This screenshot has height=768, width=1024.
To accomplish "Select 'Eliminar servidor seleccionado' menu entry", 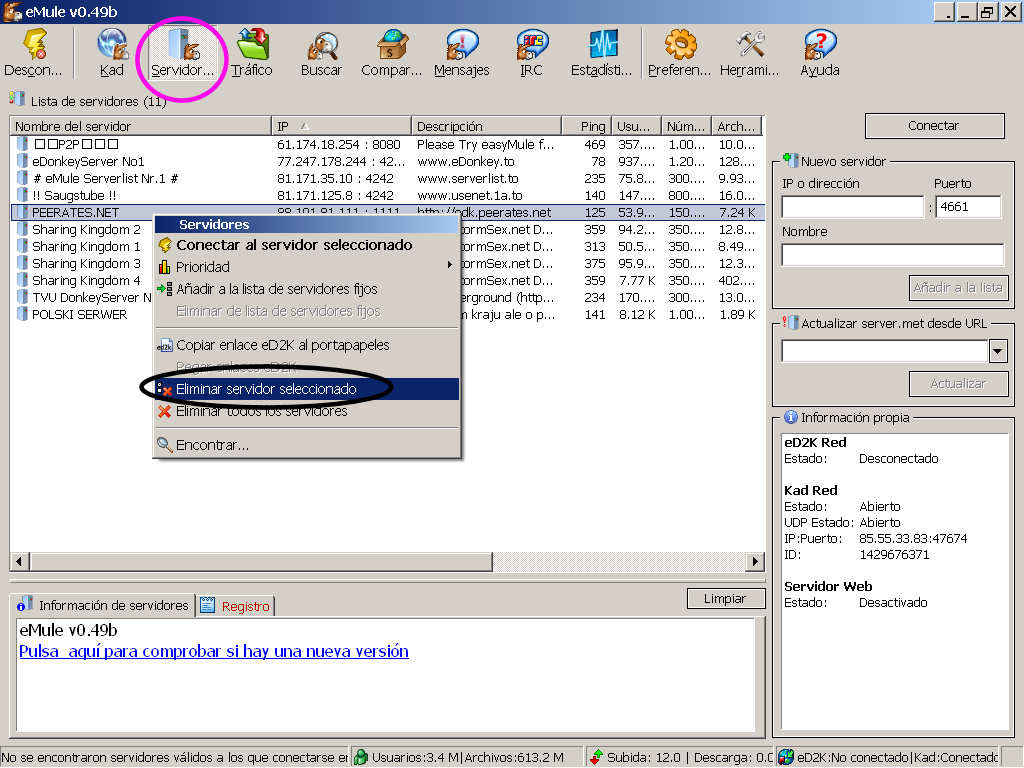I will pos(266,389).
